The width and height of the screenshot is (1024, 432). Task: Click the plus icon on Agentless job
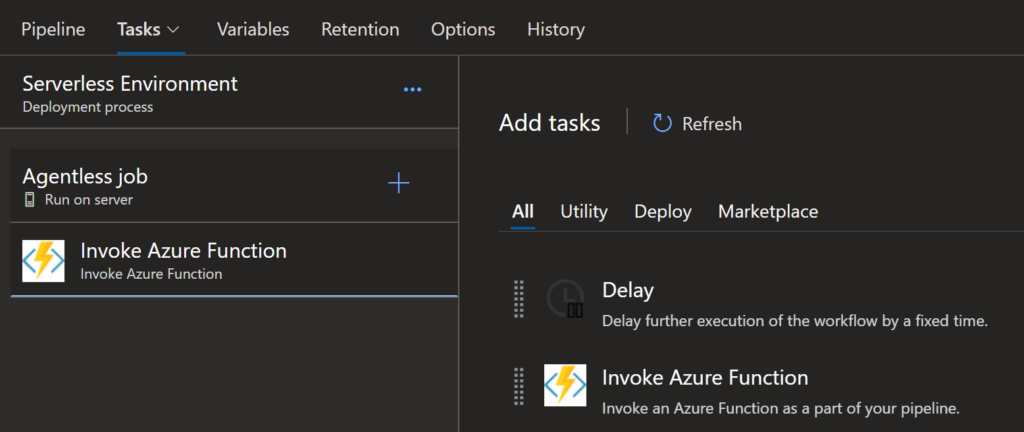398,183
